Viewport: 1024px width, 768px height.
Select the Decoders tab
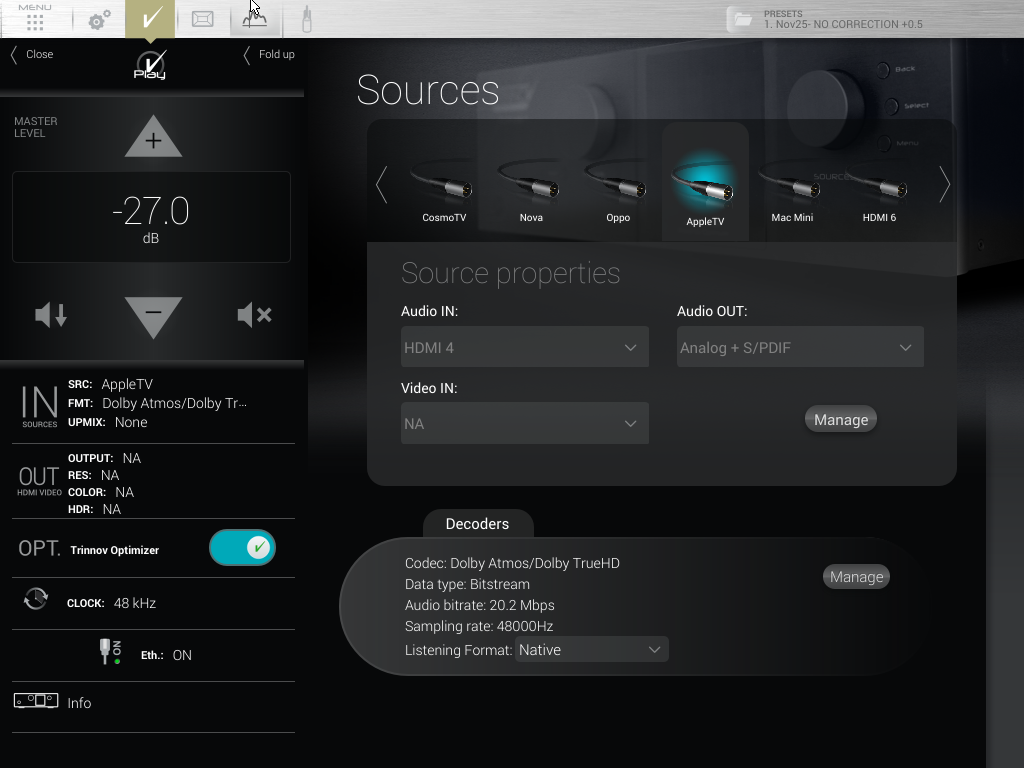(477, 524)
